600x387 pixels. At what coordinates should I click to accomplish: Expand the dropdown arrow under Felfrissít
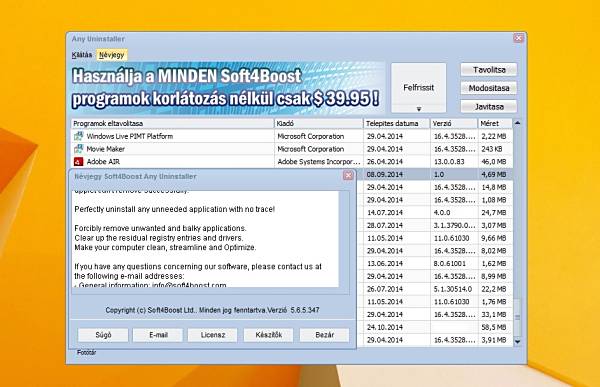(419, 109)
